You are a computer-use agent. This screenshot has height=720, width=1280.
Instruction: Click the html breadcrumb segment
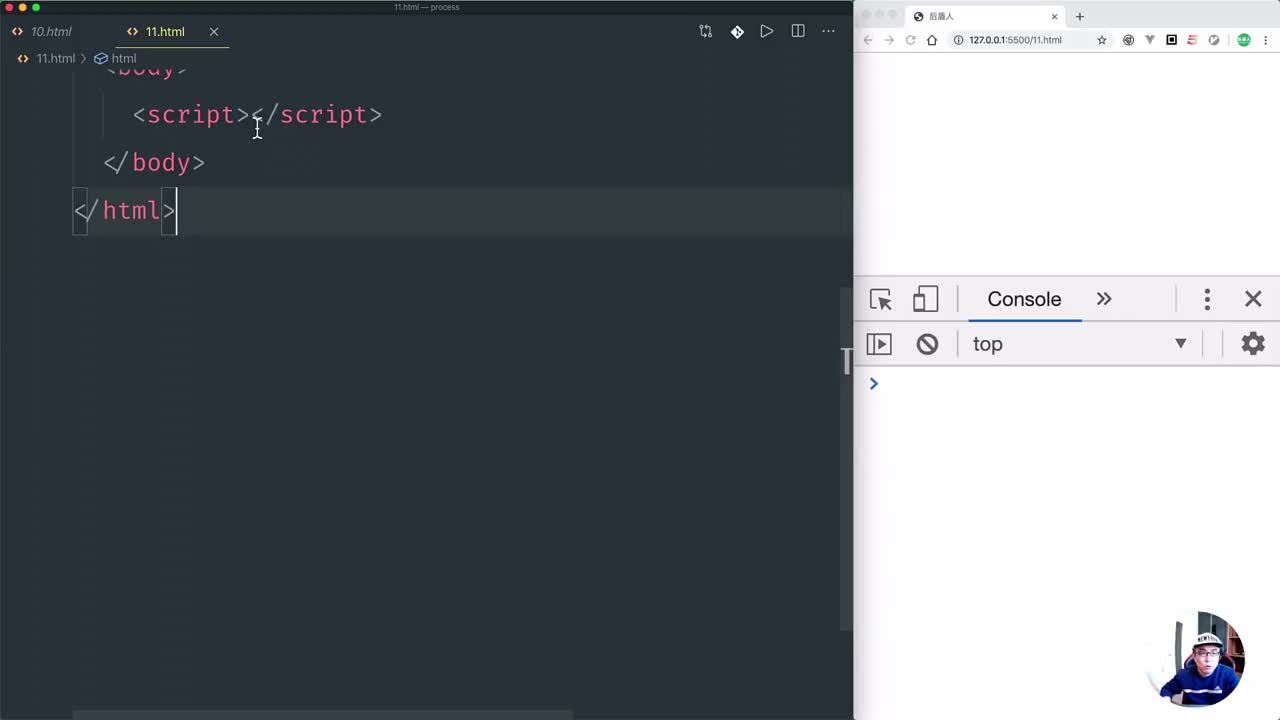point(115,59)
